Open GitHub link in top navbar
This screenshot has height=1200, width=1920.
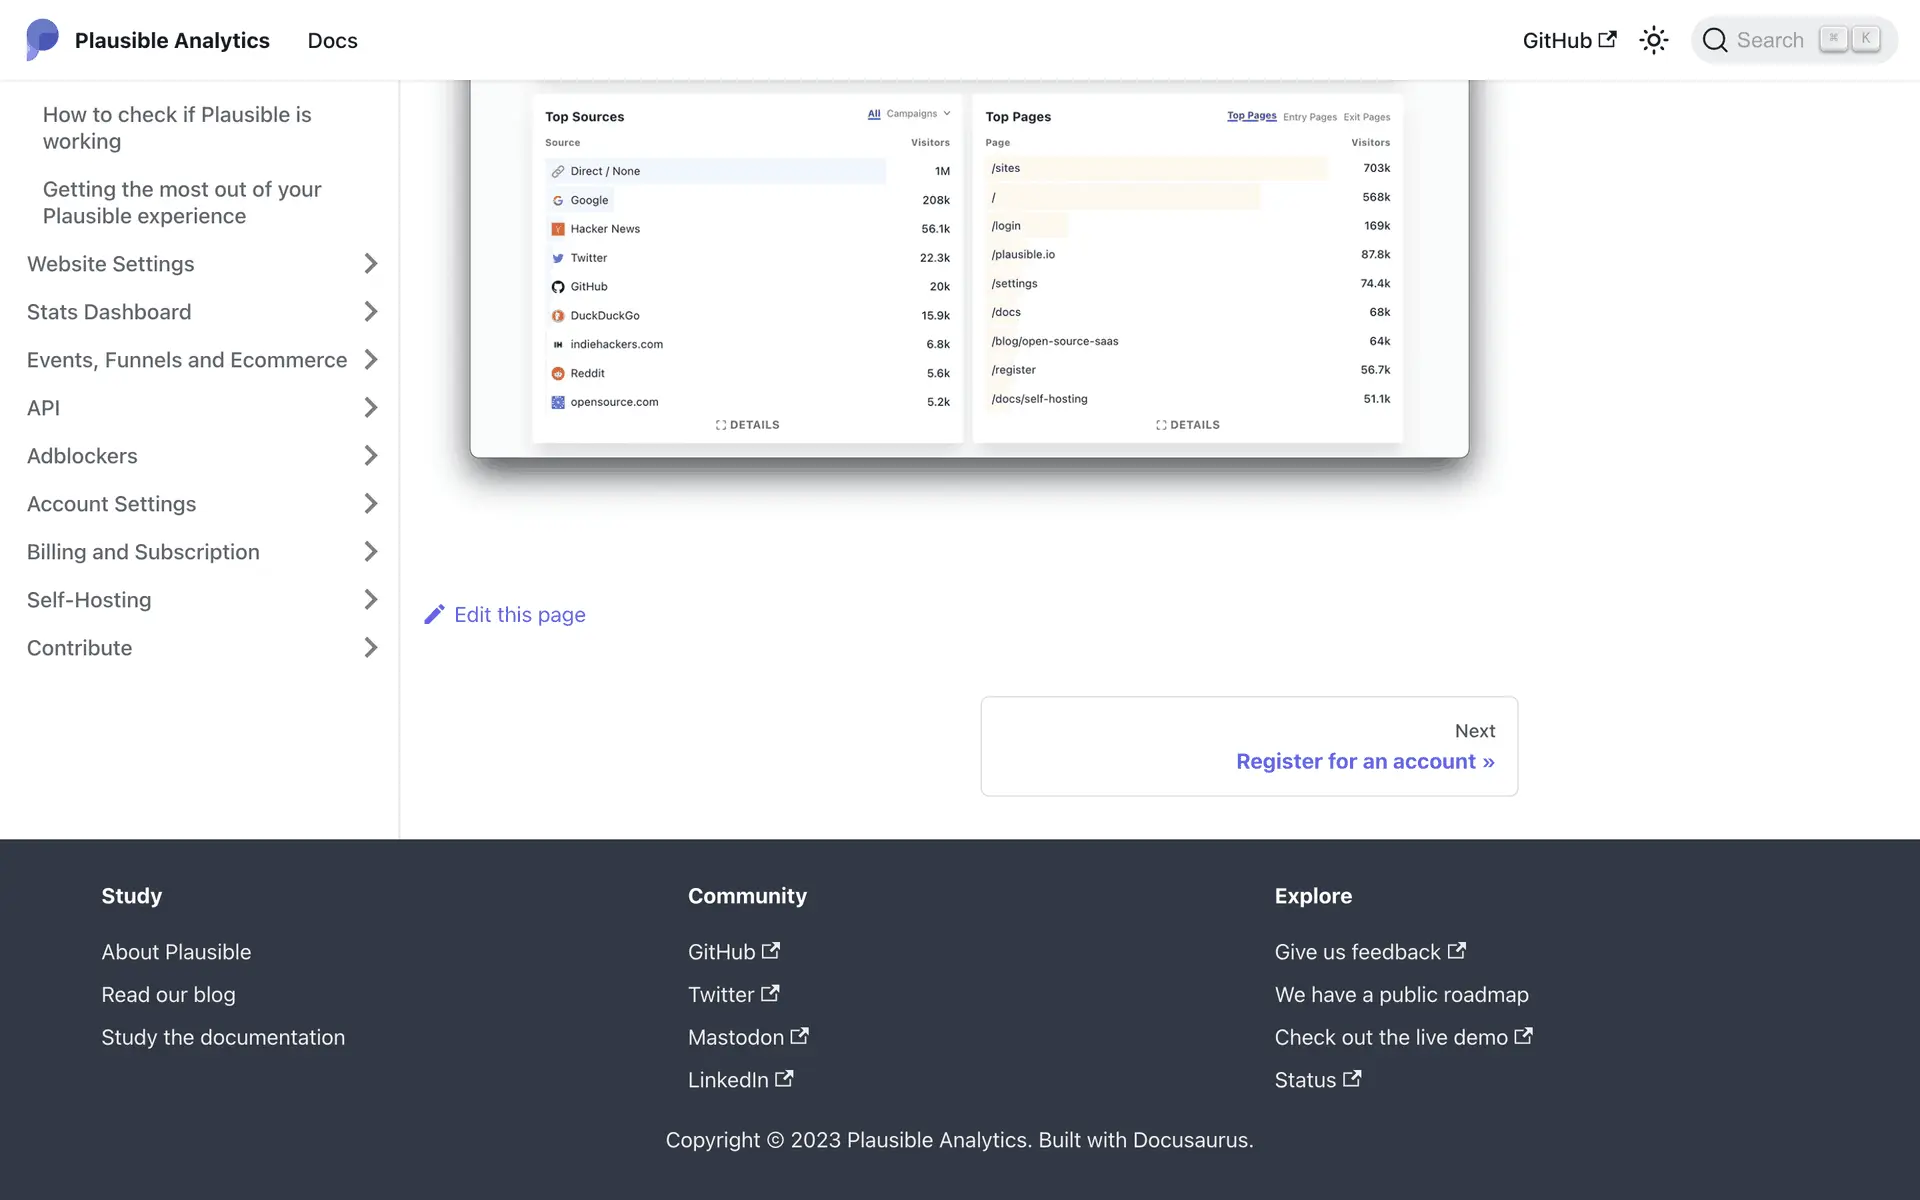[x=1568, y=40]
